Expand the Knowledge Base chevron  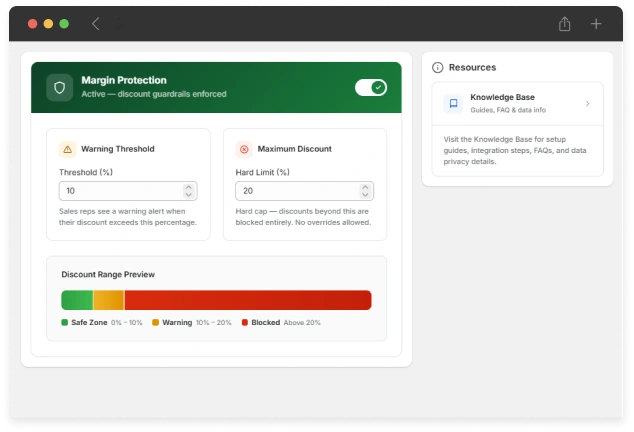[x=588, y=104]
